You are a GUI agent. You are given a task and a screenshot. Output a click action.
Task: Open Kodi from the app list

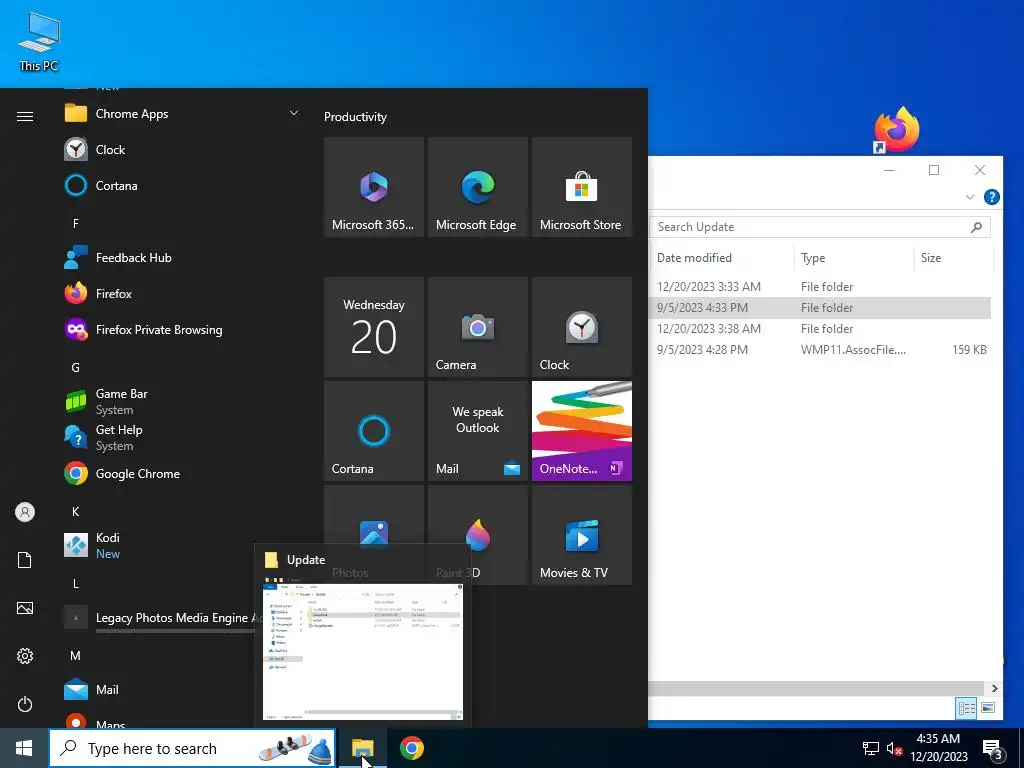tap(92, 545)
